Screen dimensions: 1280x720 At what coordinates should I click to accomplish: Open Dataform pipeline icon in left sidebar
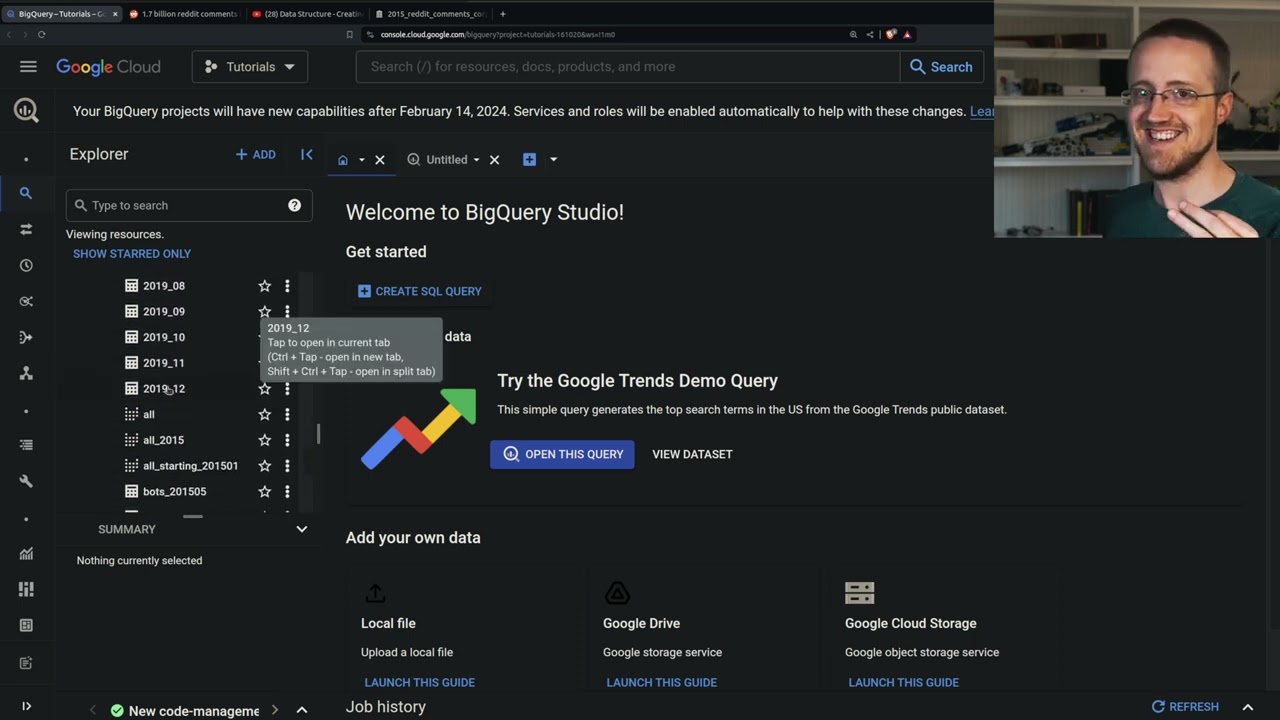tap(26, 337)
